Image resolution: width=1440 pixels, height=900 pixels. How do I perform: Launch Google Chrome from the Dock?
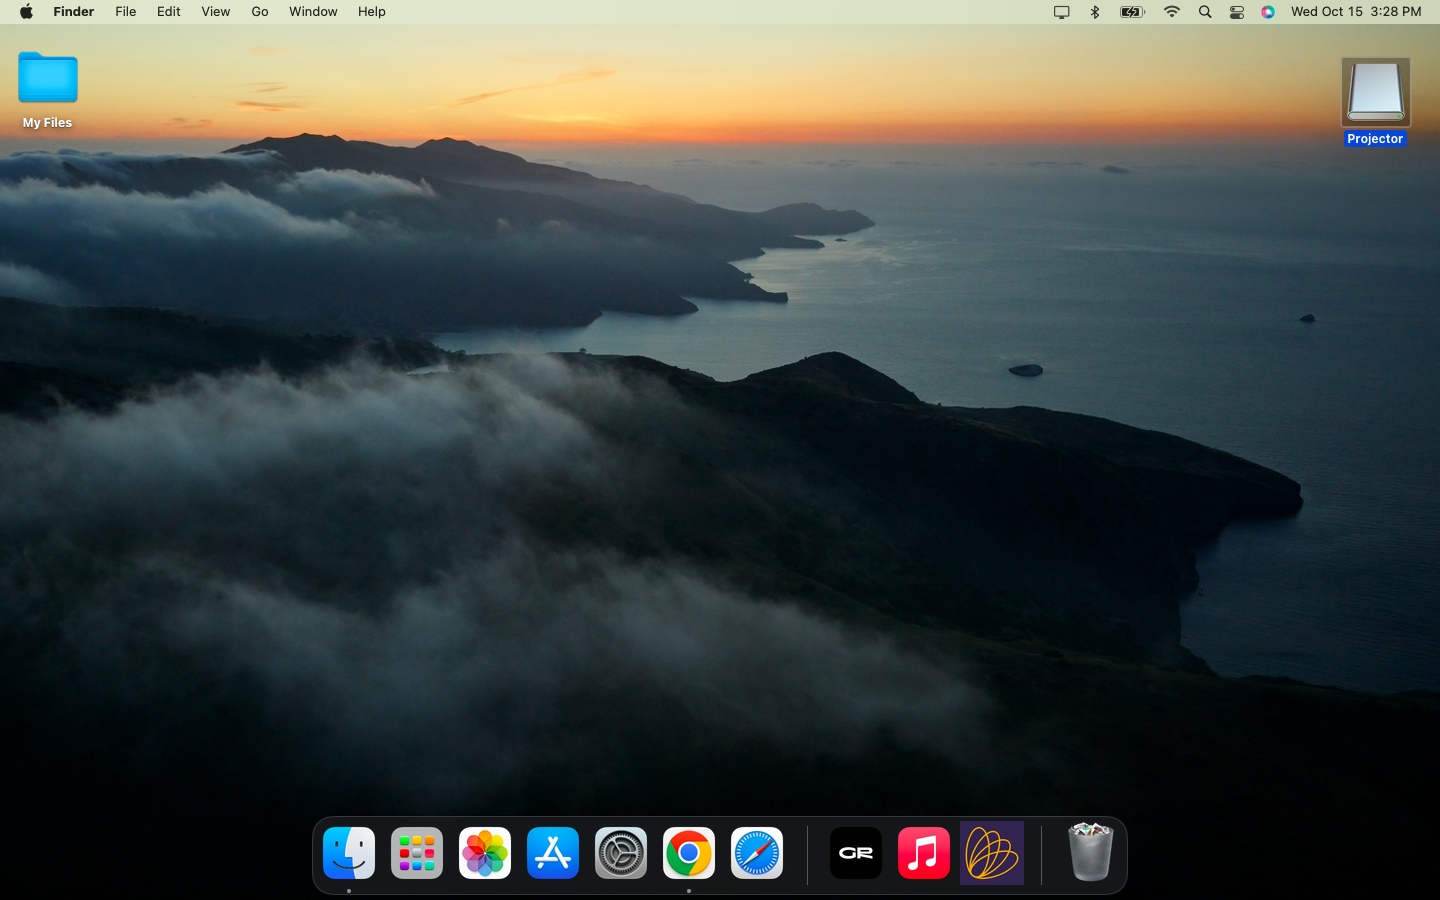coord(689,853)
